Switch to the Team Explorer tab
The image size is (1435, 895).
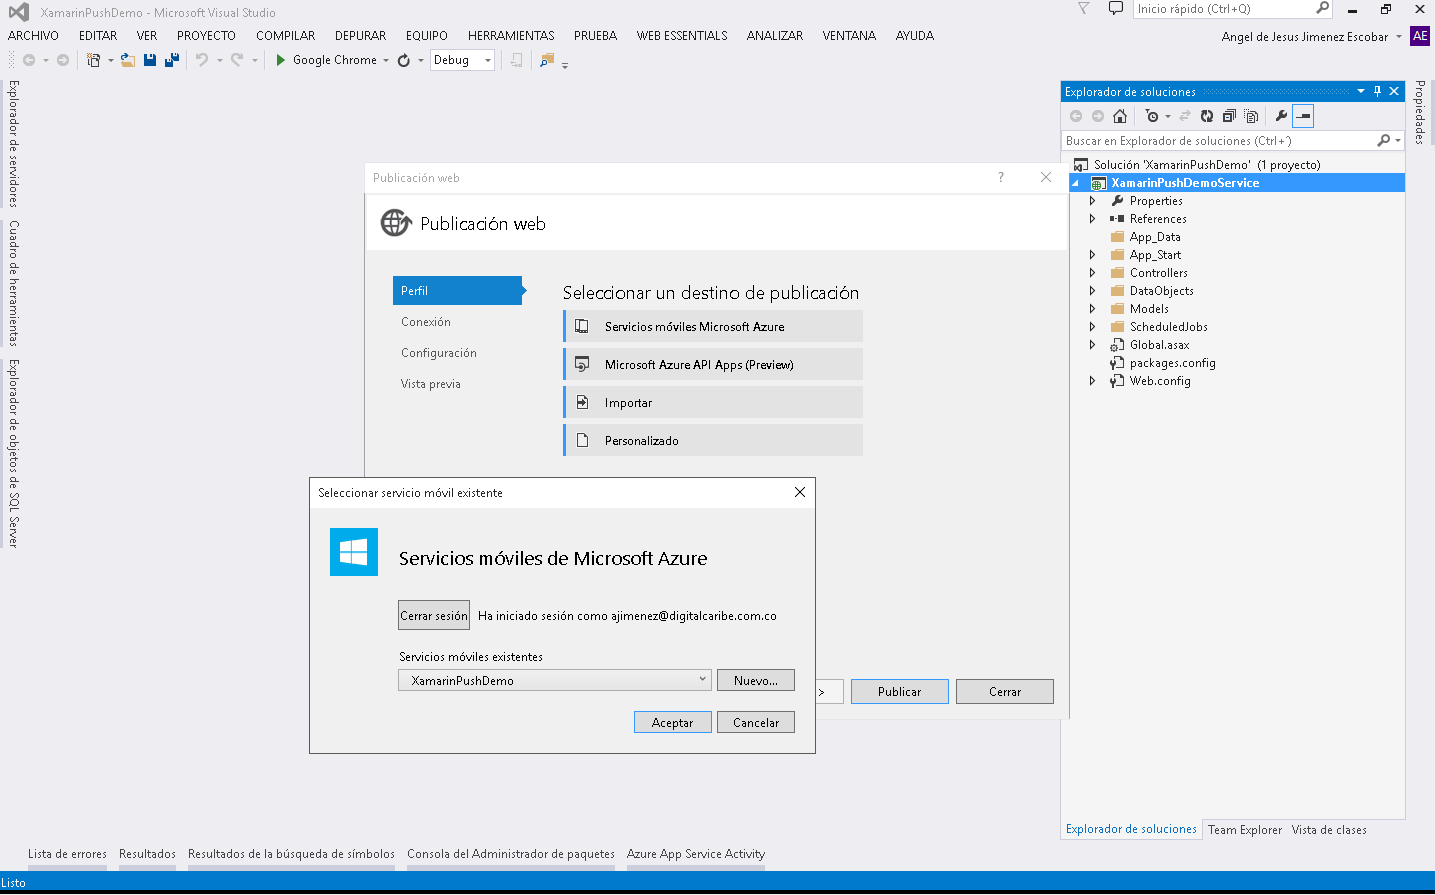1244,830
